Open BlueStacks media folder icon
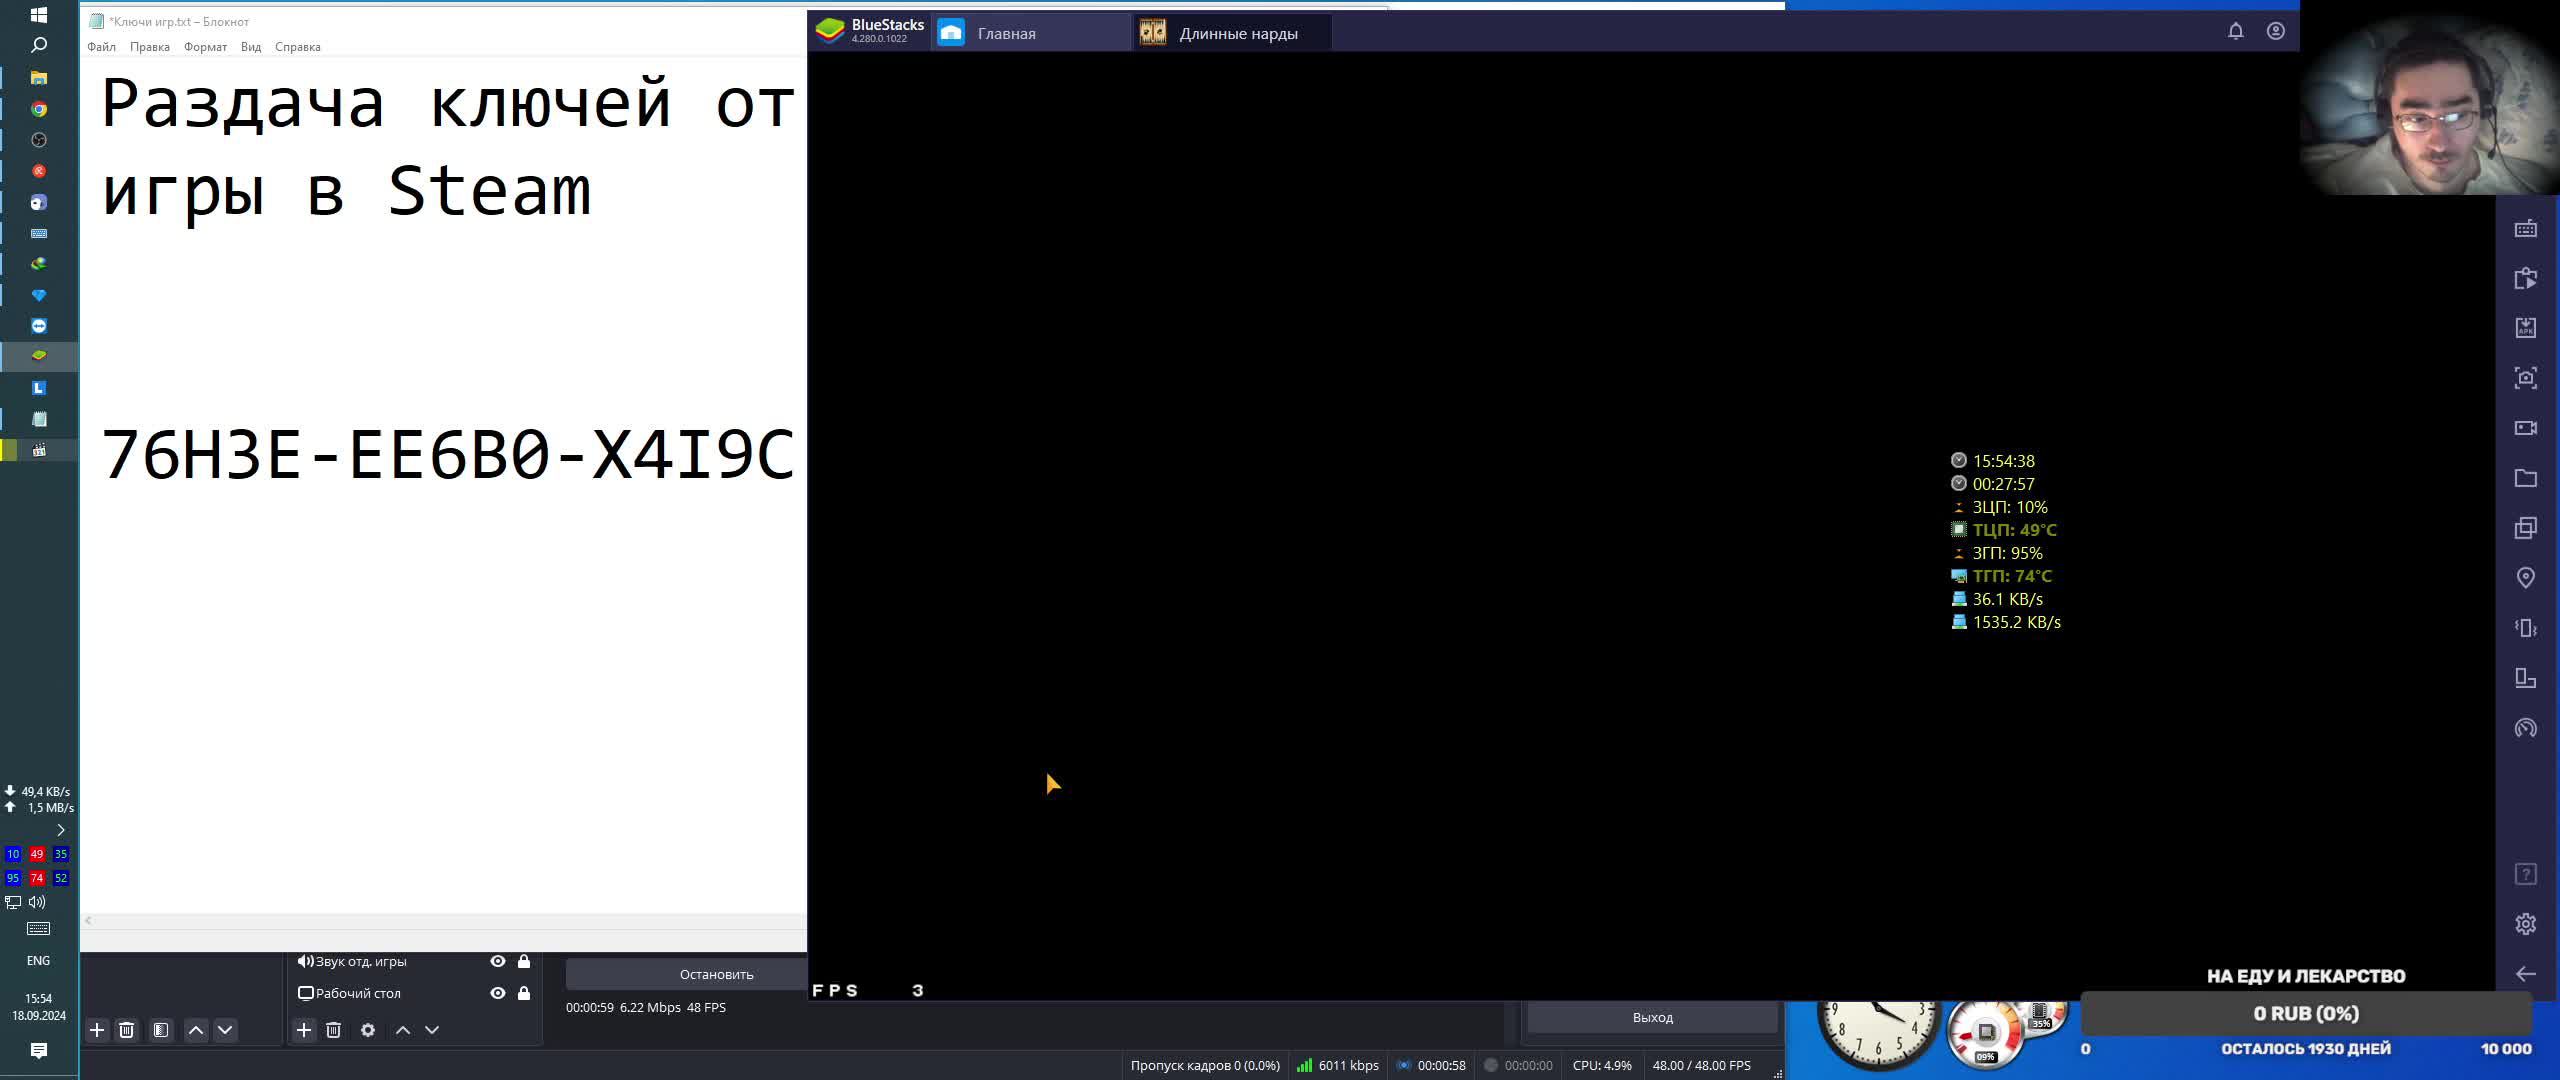Screen dimensions: 2560x1080 point(2525,478)
